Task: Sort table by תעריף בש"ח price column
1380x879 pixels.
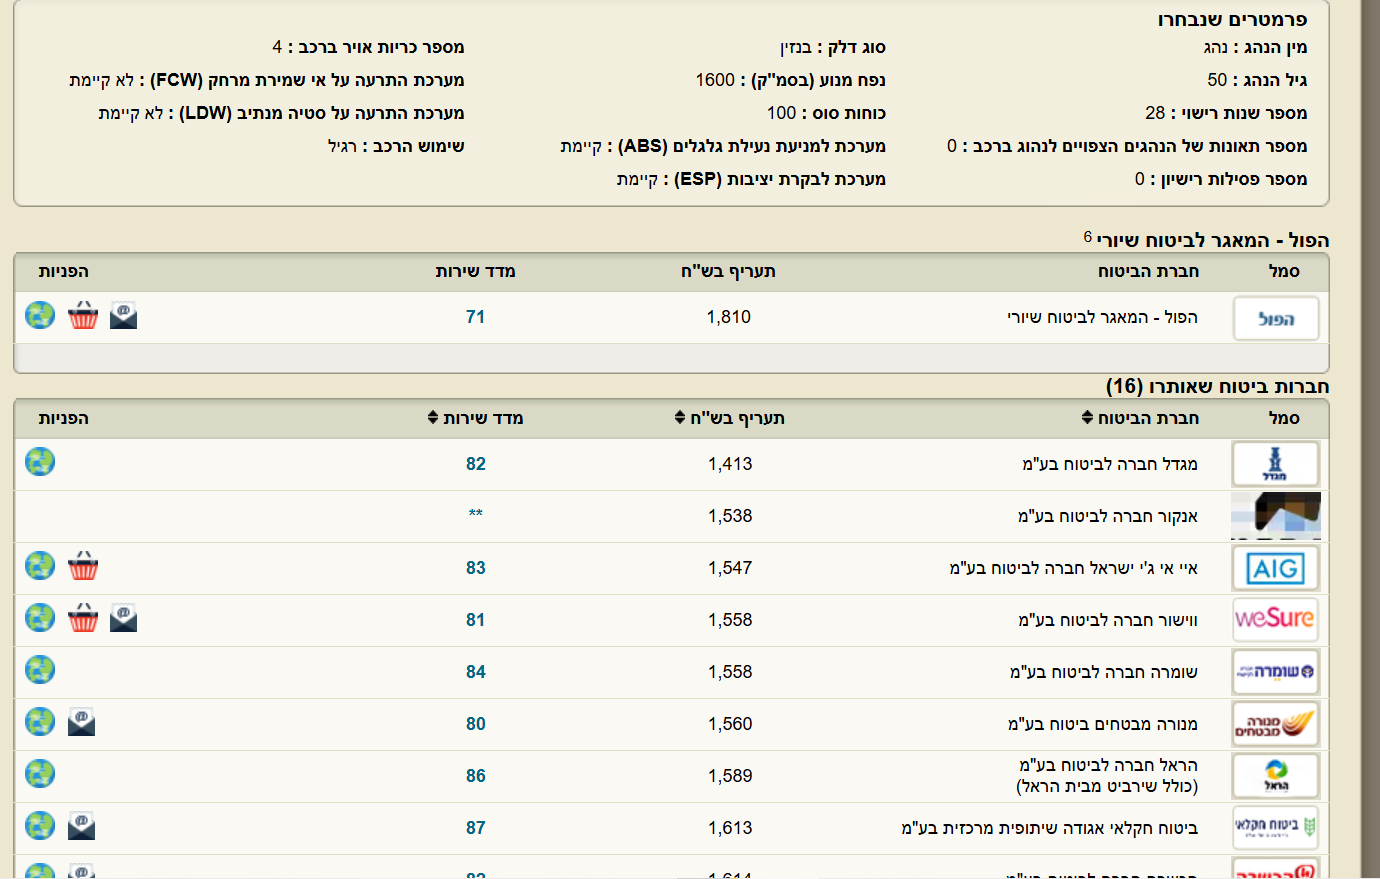Action: [730, 418]
